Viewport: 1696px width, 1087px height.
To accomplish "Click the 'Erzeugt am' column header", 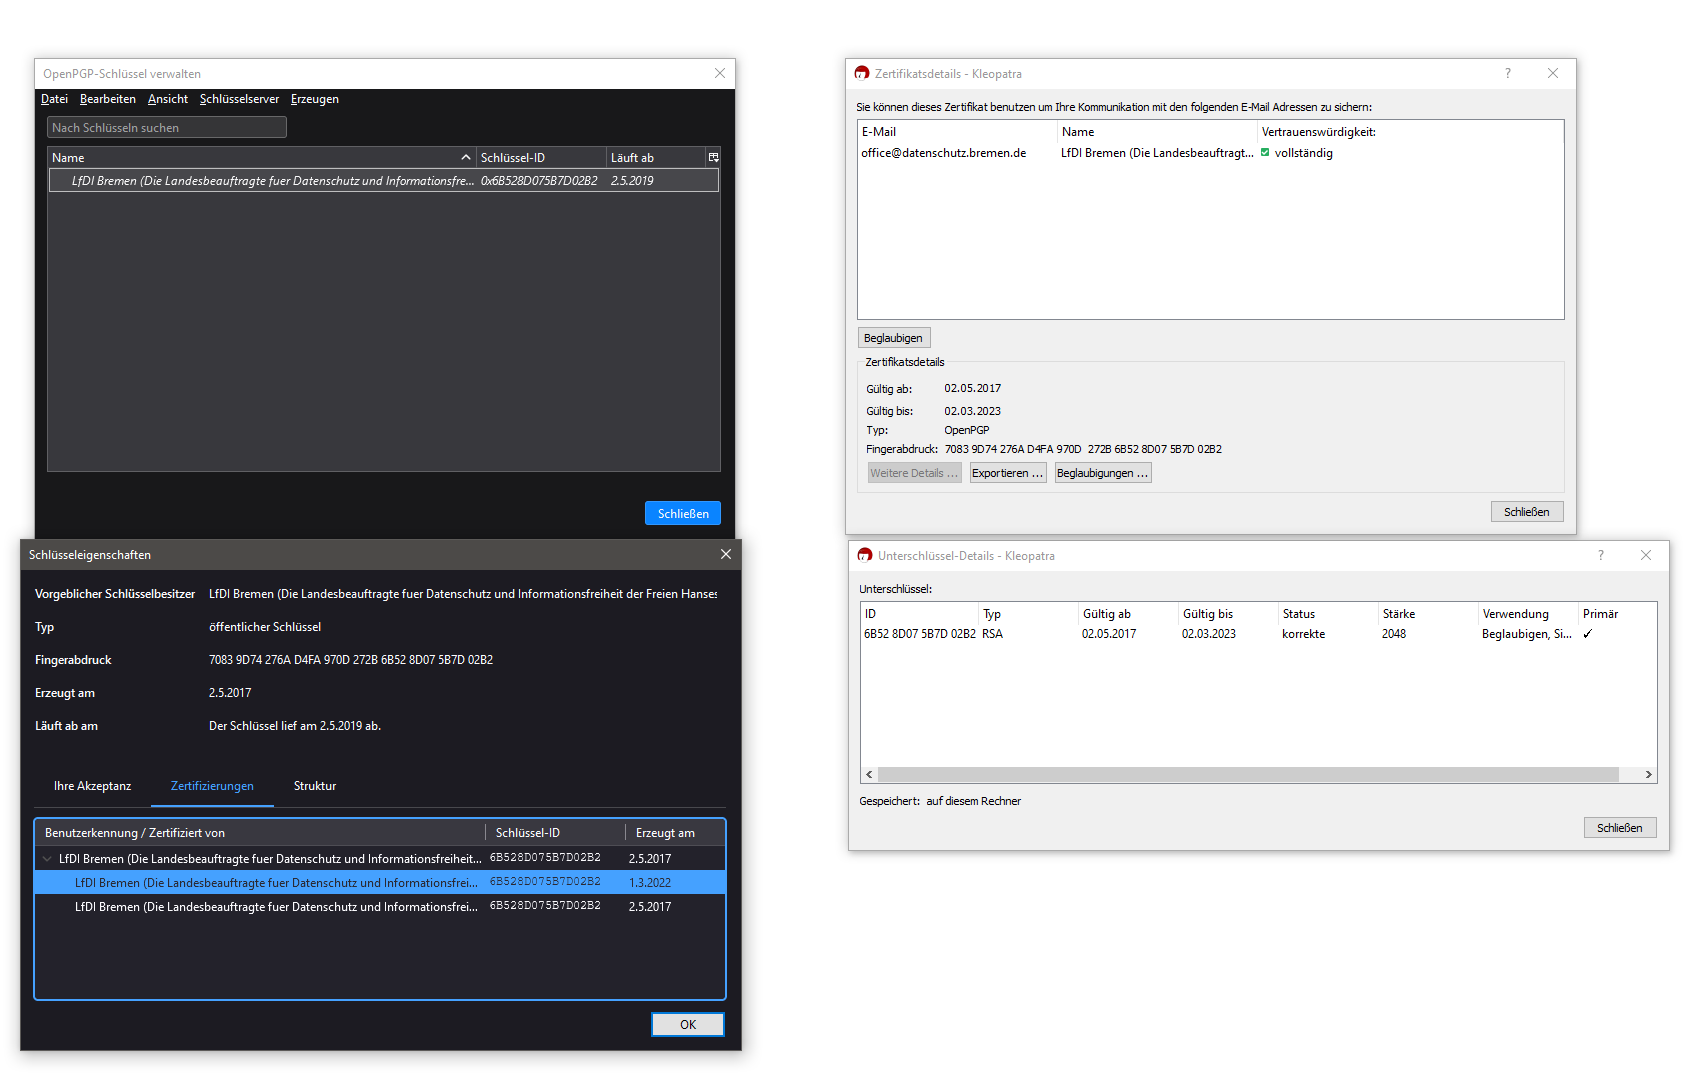I will click(675, 832).
